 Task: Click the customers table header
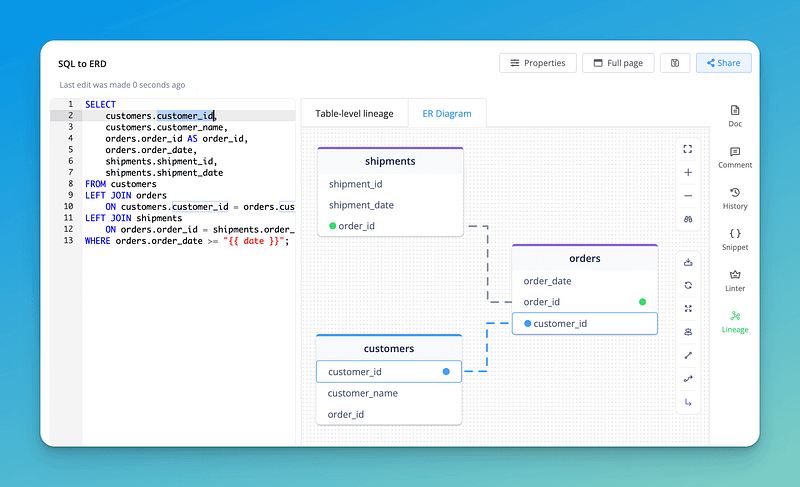click(389, 348)
